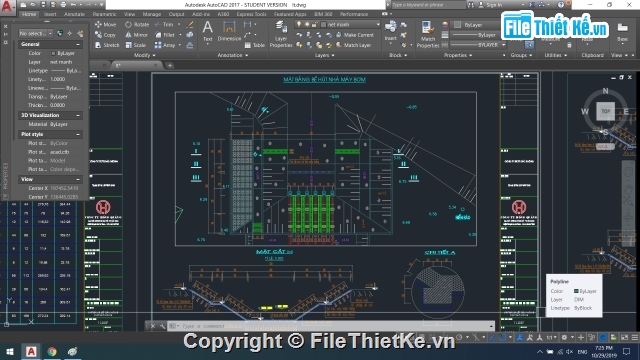
Task: Toggle Clean Screen in status bar
Action: point(624,338)
